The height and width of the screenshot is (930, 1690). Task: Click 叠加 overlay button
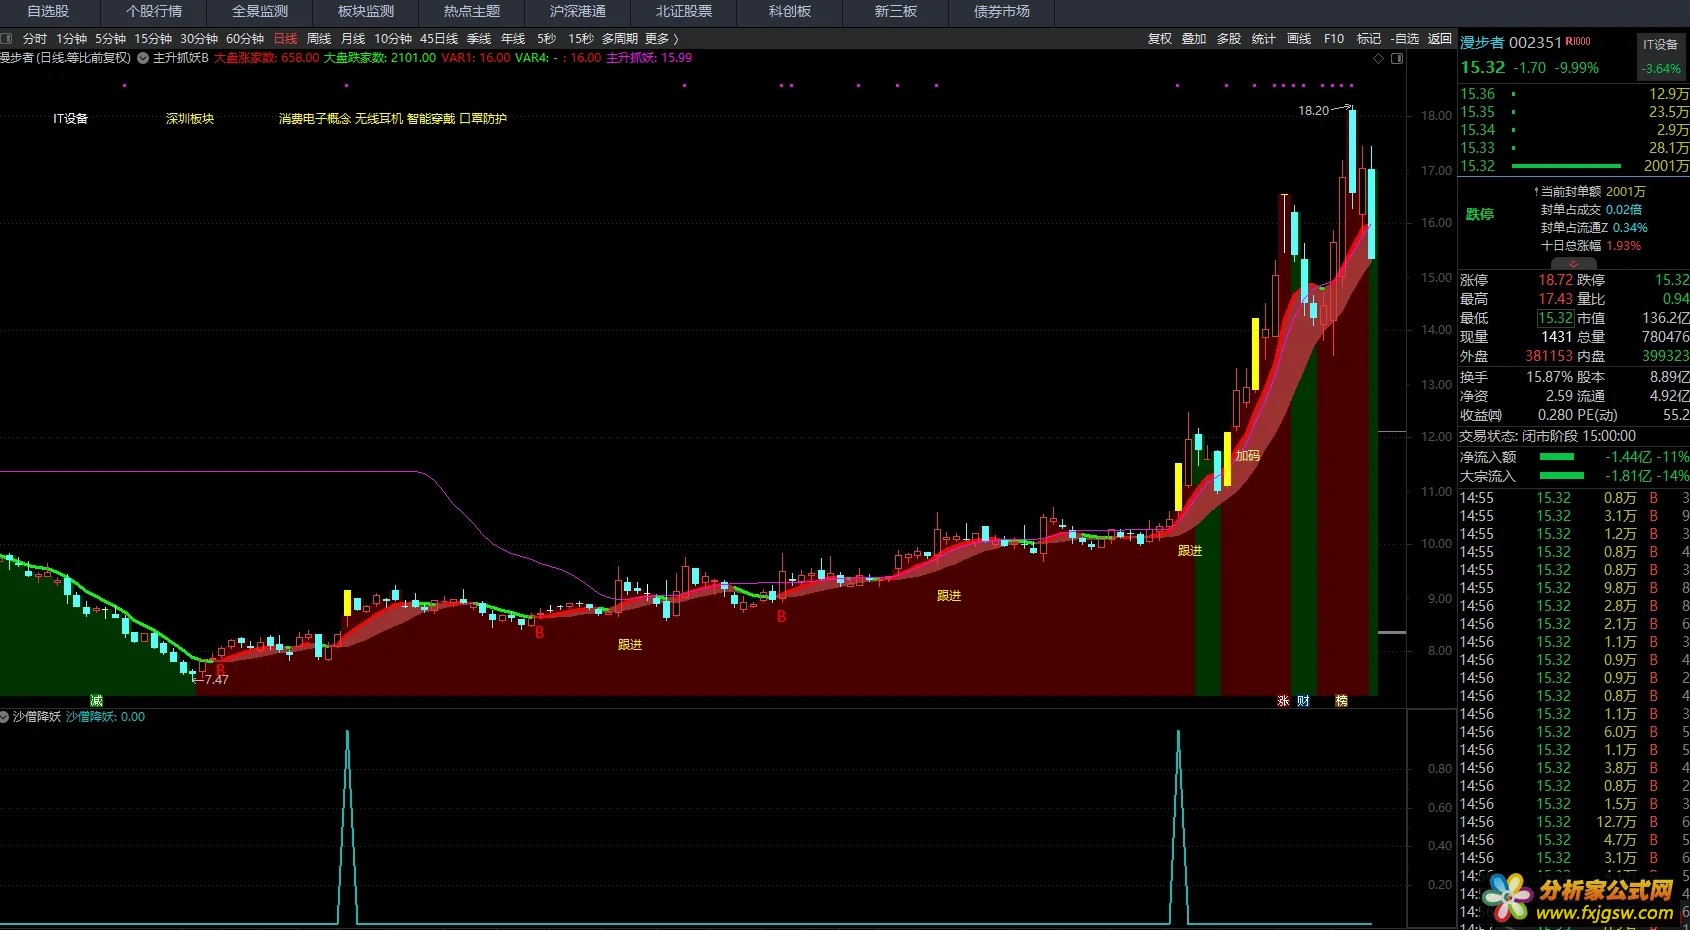1194,39
